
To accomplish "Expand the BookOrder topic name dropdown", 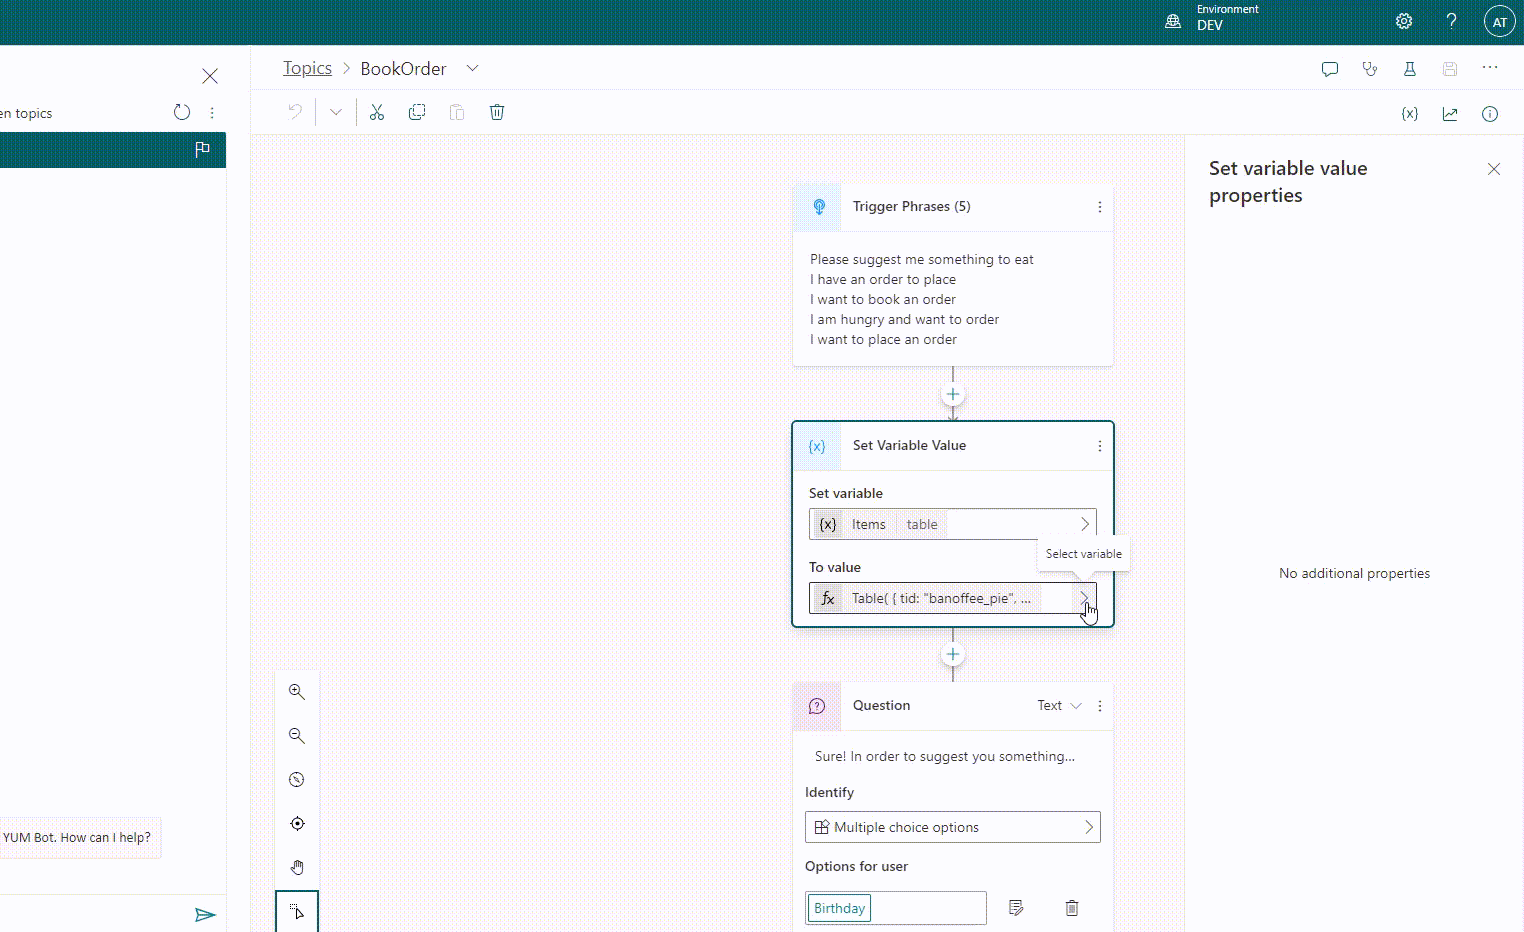I will point(472,68).
